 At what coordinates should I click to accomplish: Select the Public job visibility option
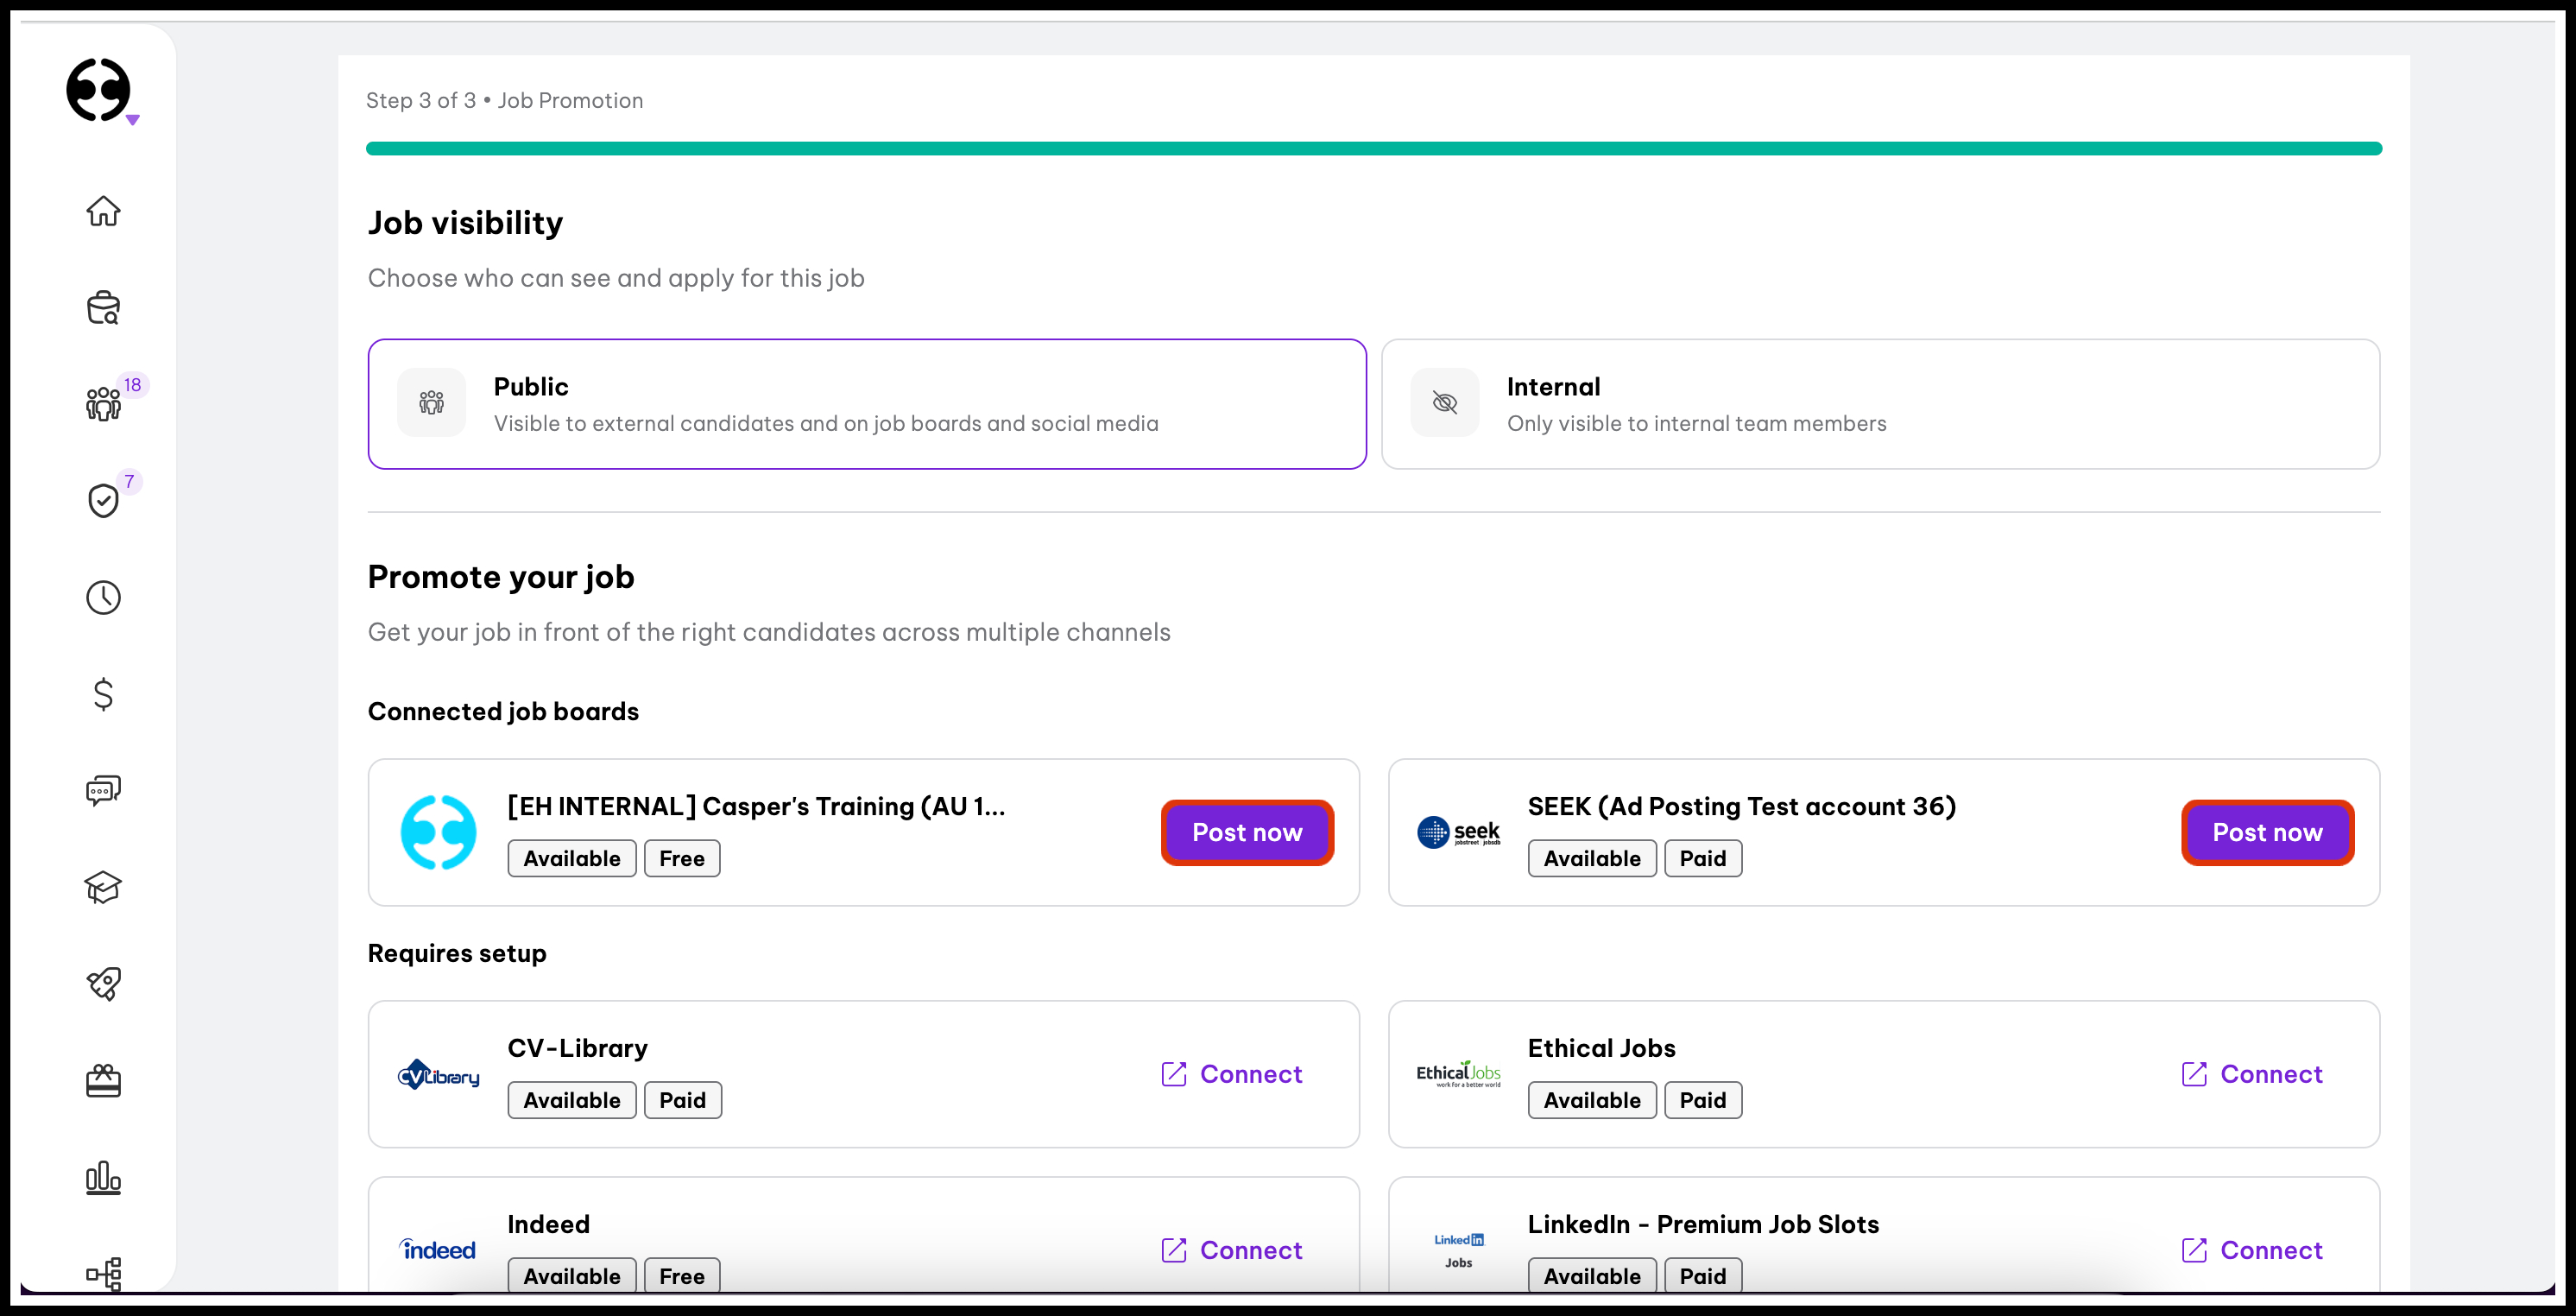click(866, 404)
